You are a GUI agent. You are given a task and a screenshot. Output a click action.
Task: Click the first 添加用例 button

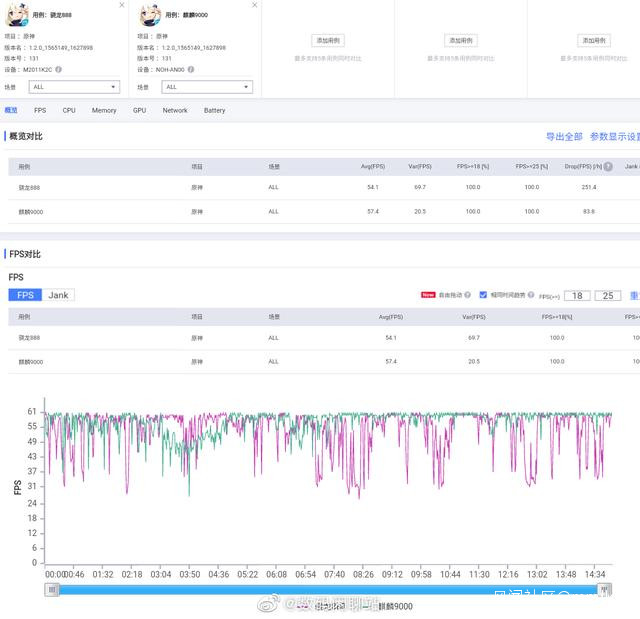(328, 41)
